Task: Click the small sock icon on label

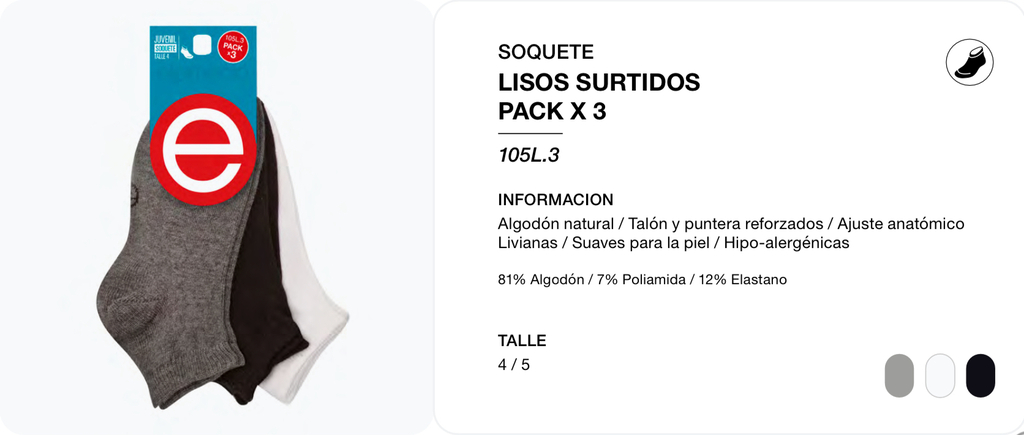Action: click(x=186, y=54)
